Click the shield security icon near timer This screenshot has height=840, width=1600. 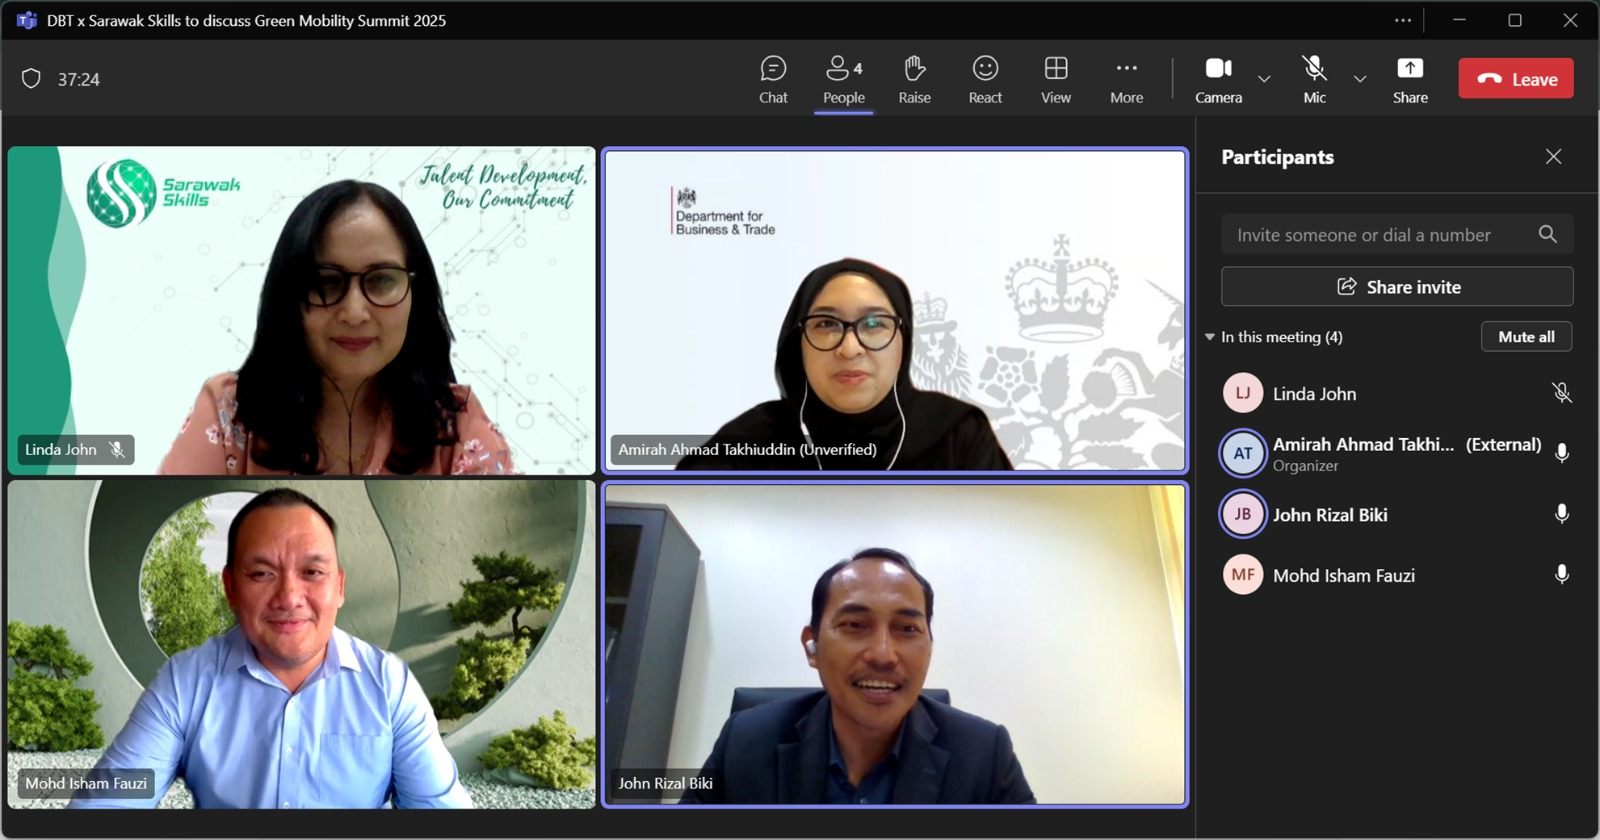[x=31, y=79]
